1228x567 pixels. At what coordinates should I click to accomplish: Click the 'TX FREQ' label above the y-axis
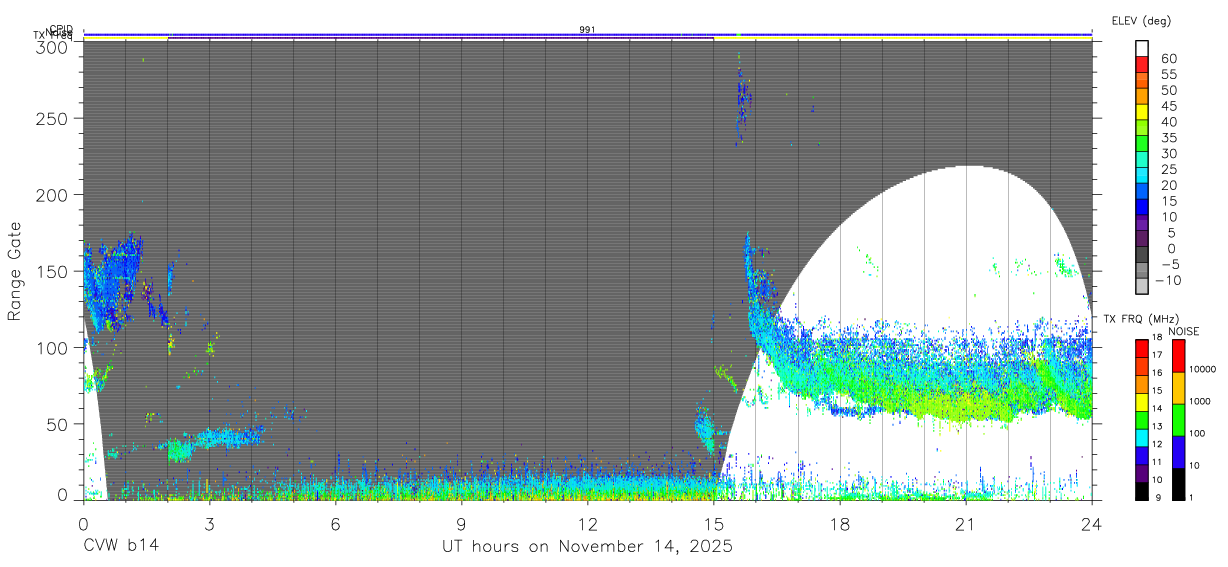coord(53,36)
